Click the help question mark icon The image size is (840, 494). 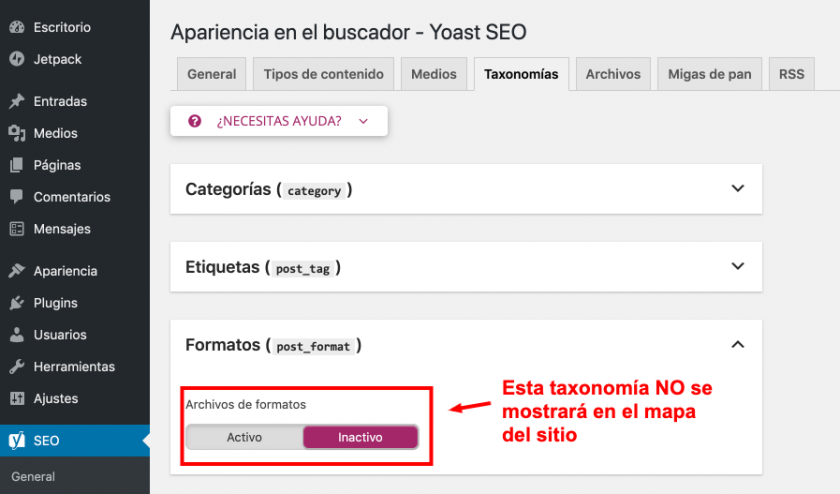[194, 121]
